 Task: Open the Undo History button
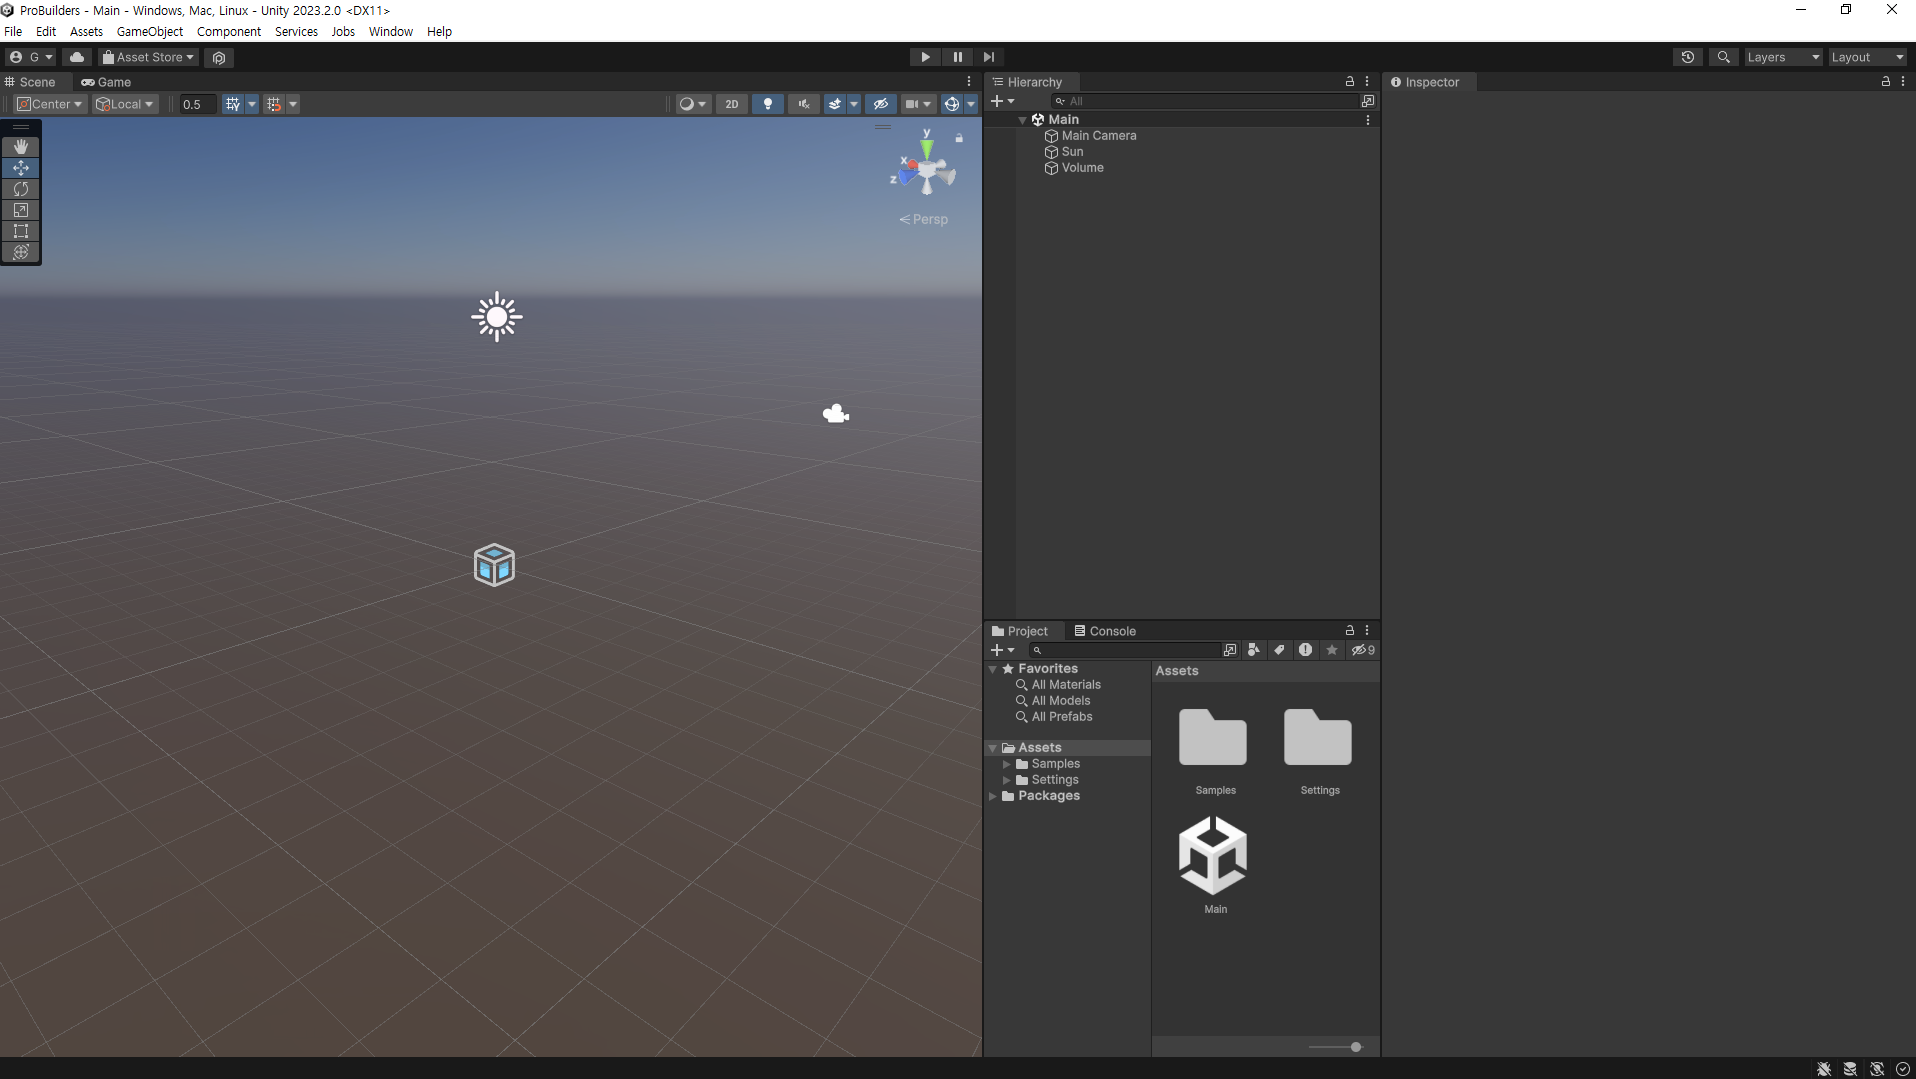point(1688,57)
